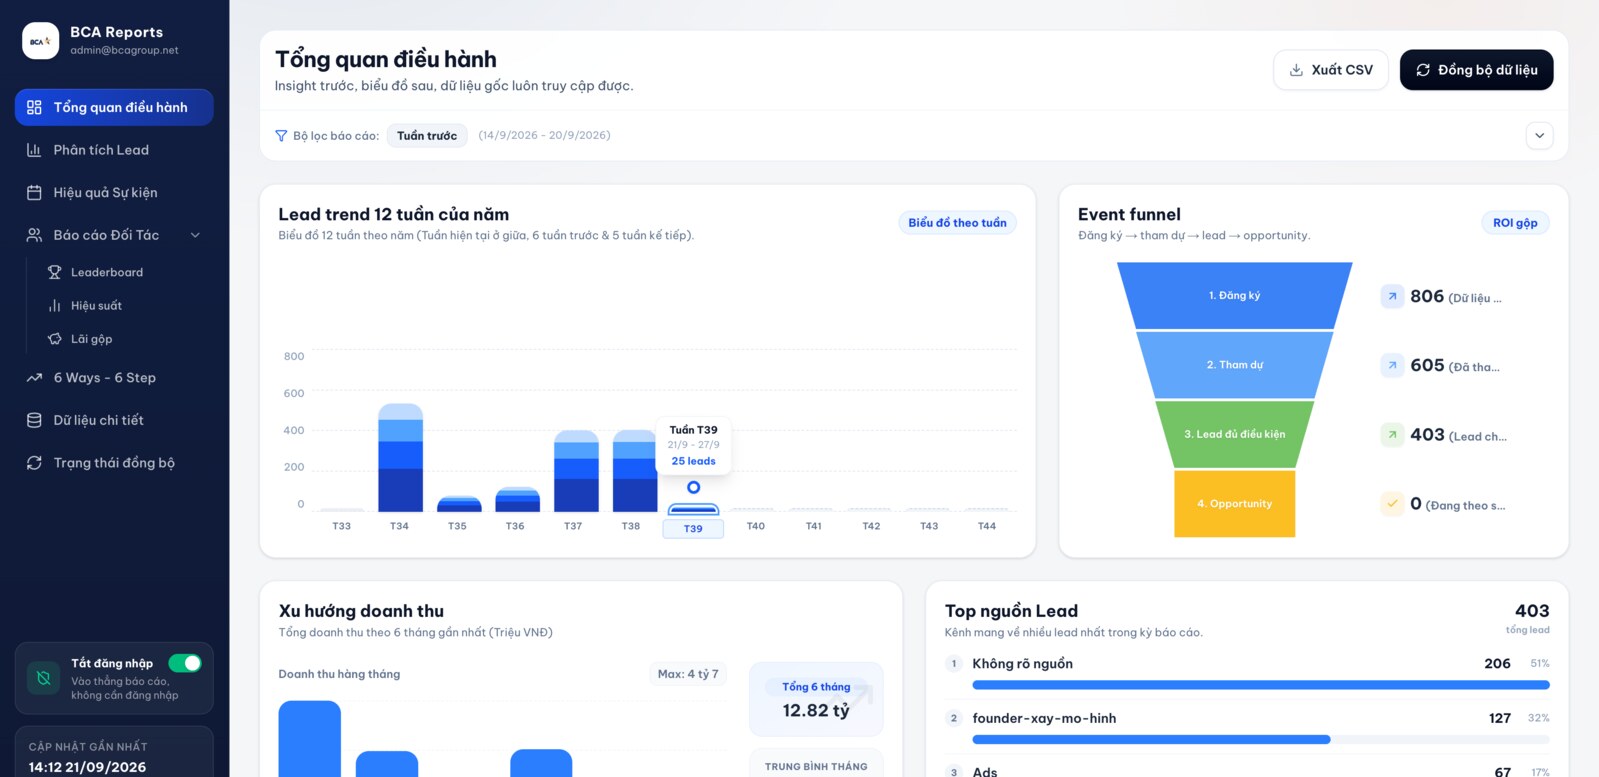
Task: Click the BCA Reports logo icon
Action: click(x=41, y=41)
